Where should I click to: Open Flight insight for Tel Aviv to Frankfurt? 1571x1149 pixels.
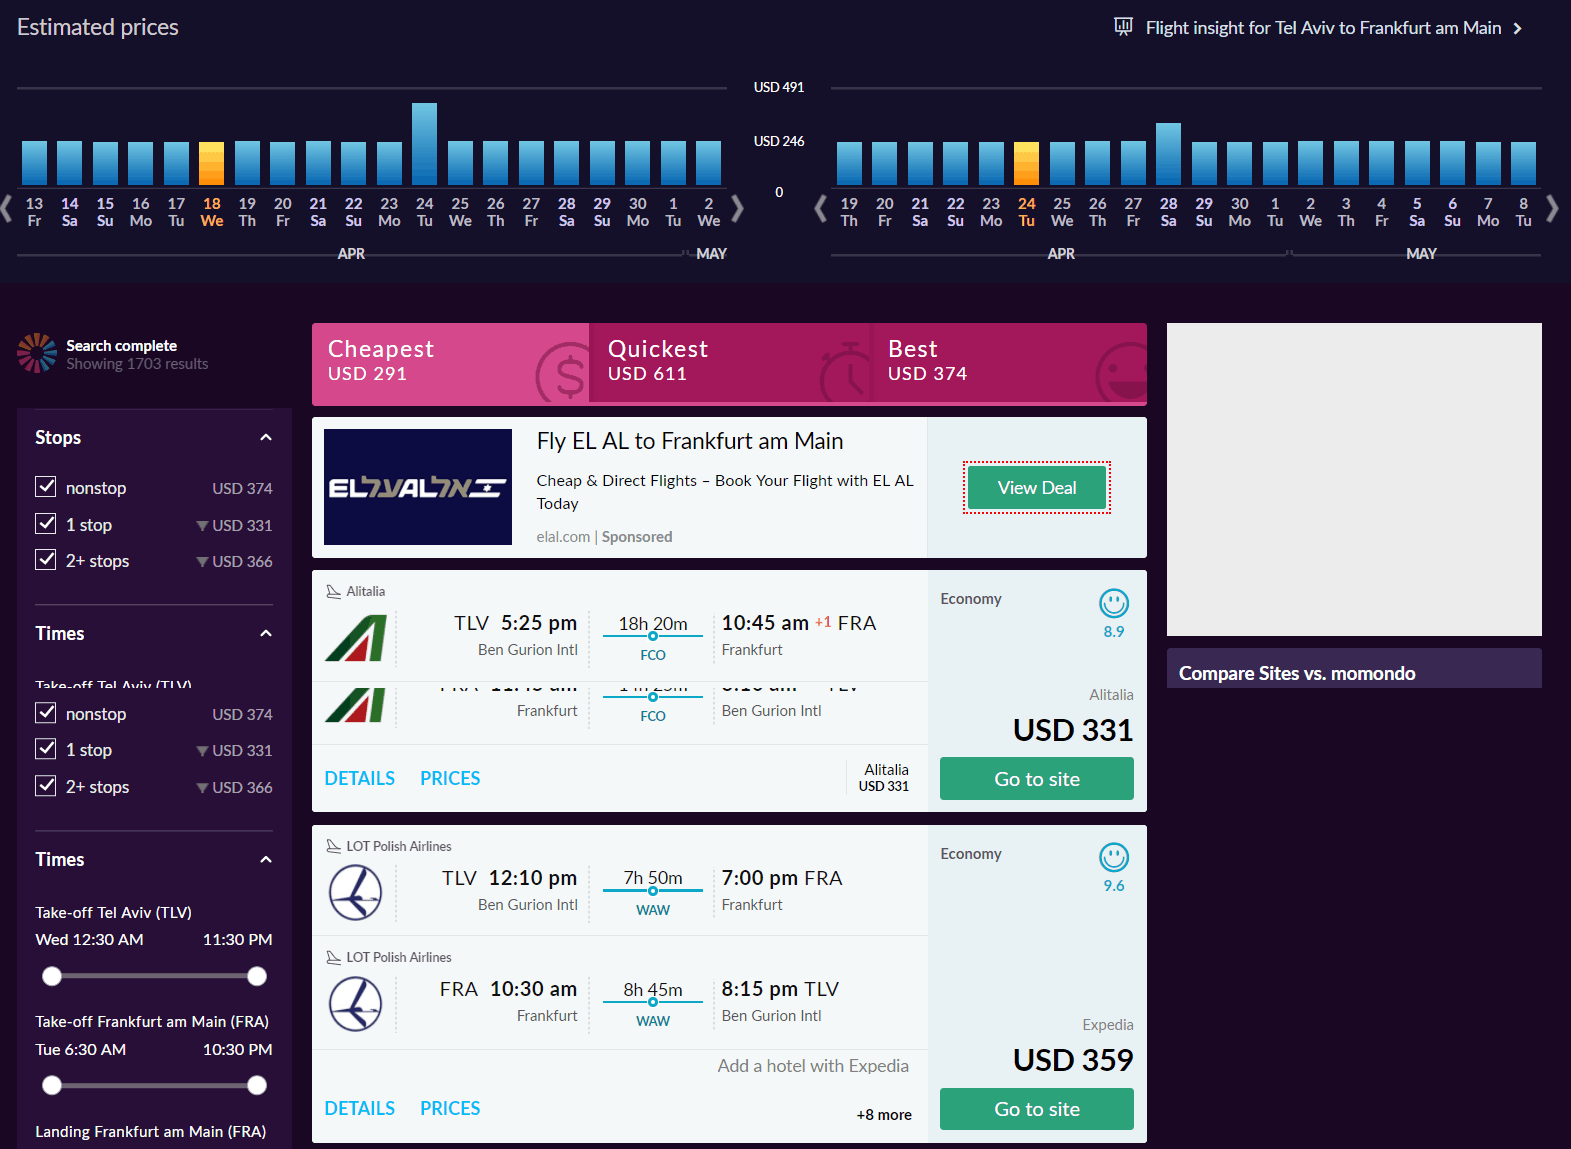pyautogui.click(x=1323, y=28)
